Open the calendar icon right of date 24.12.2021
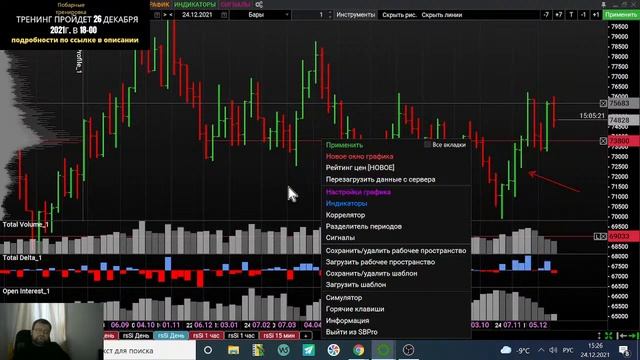Image resolution: width=640 pixels, height=360 pixels. pos(224,15)
